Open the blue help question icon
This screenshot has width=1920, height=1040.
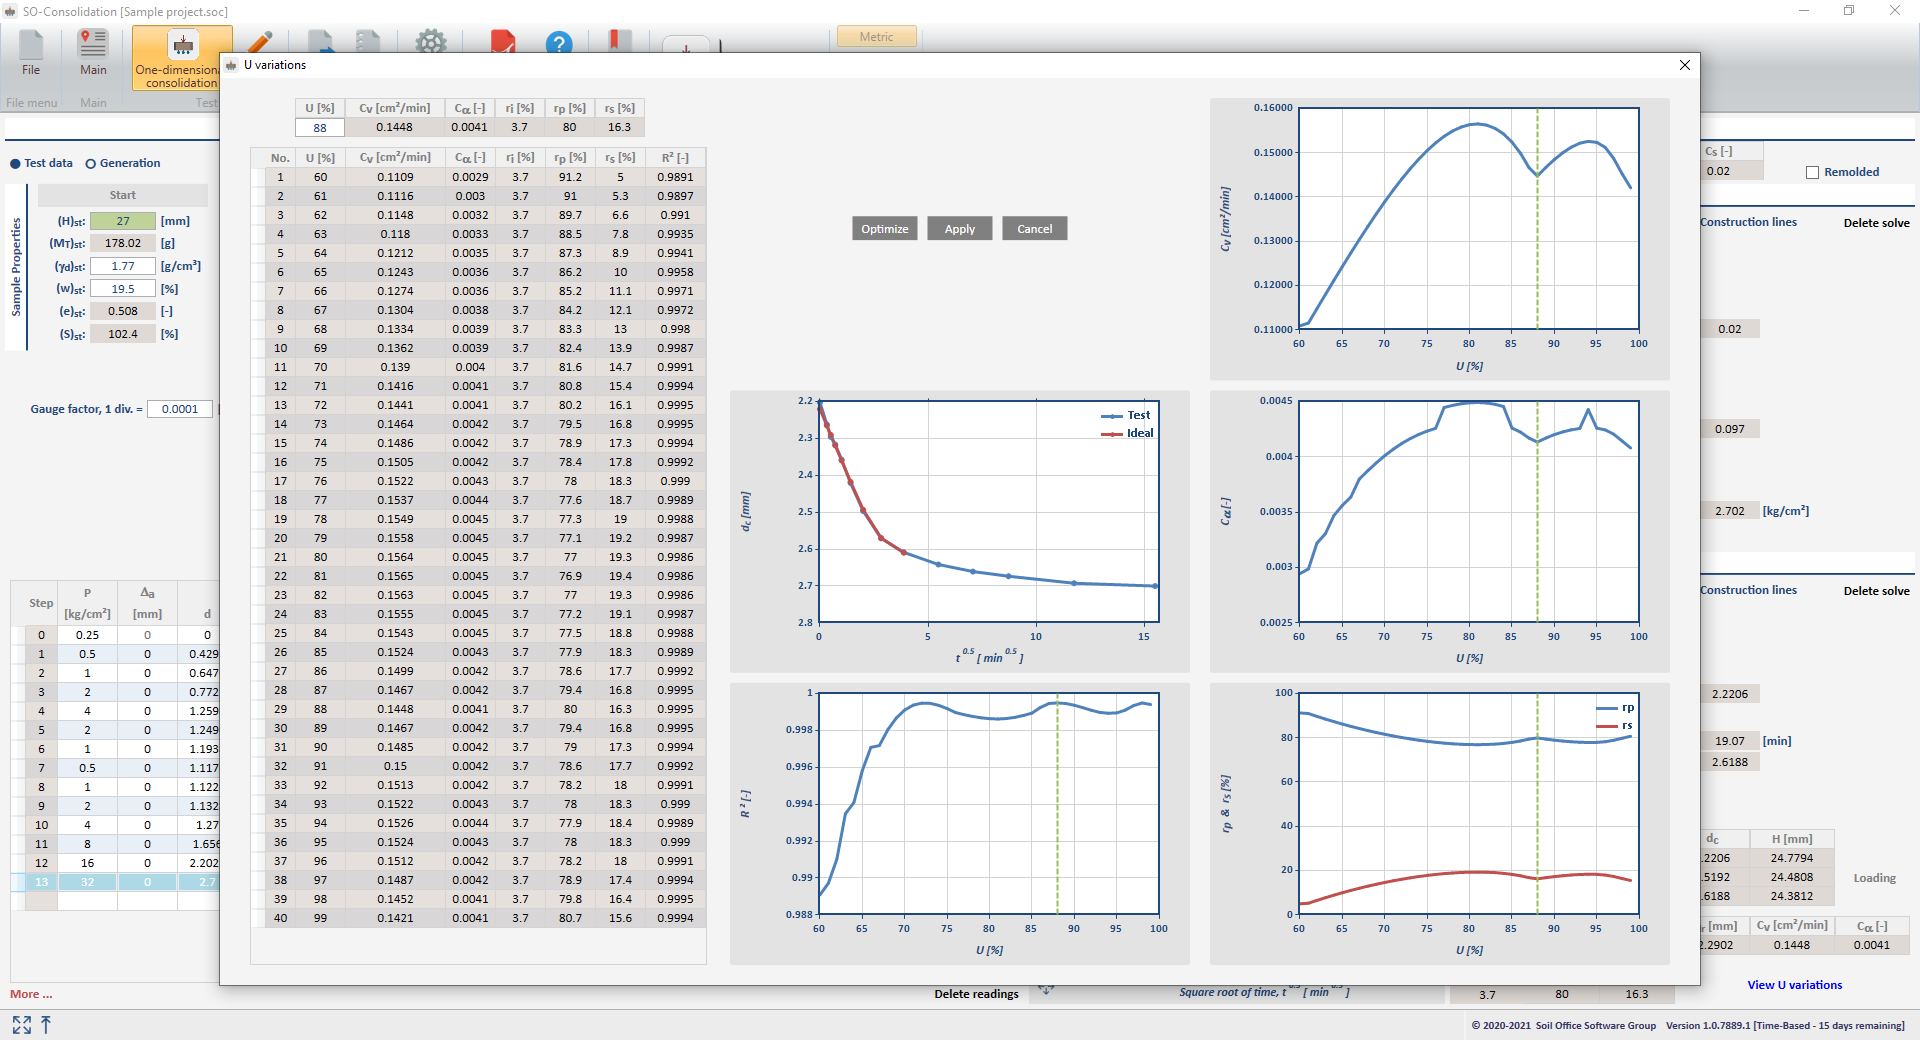tap(559, 43)
